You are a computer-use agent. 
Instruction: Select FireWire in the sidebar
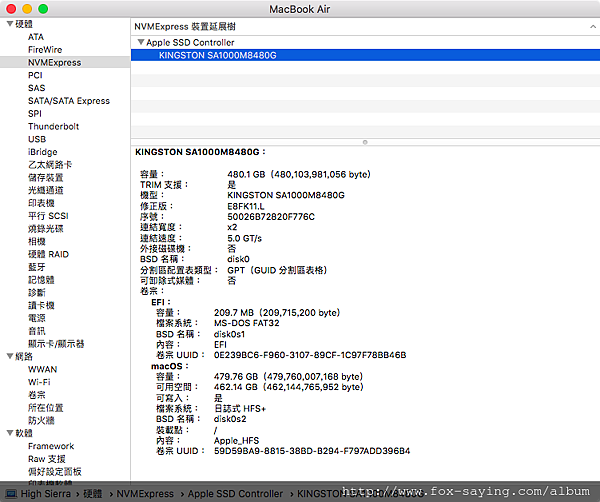pos(45,50)
